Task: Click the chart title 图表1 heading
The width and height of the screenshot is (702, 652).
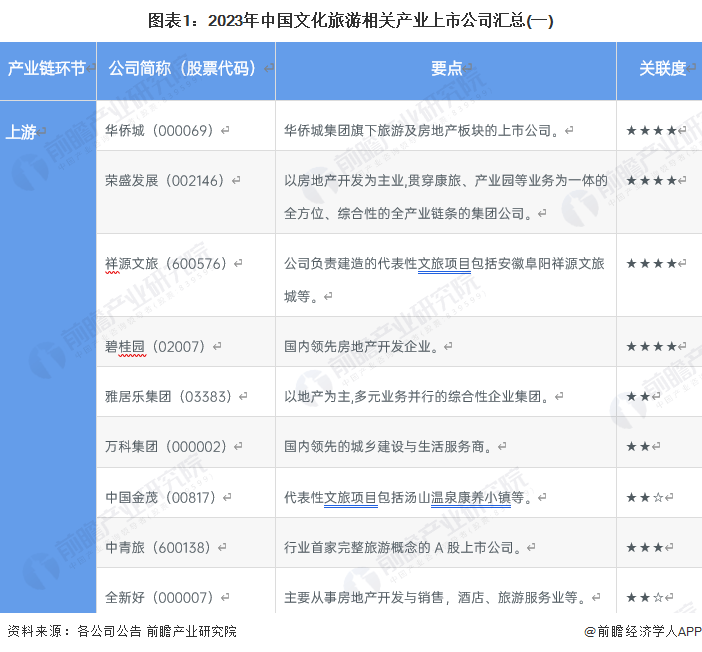Action: 351,19
